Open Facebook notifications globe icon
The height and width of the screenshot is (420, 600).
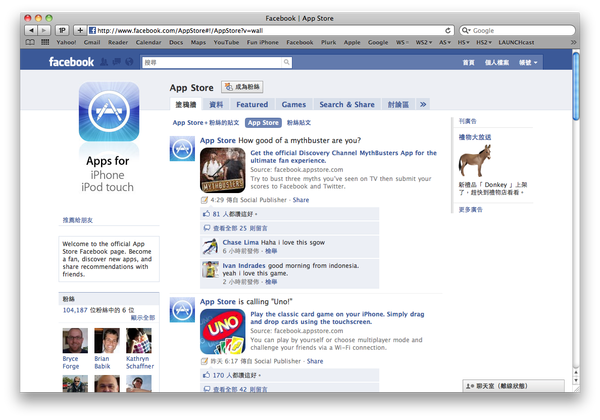(x=129, y=62)
